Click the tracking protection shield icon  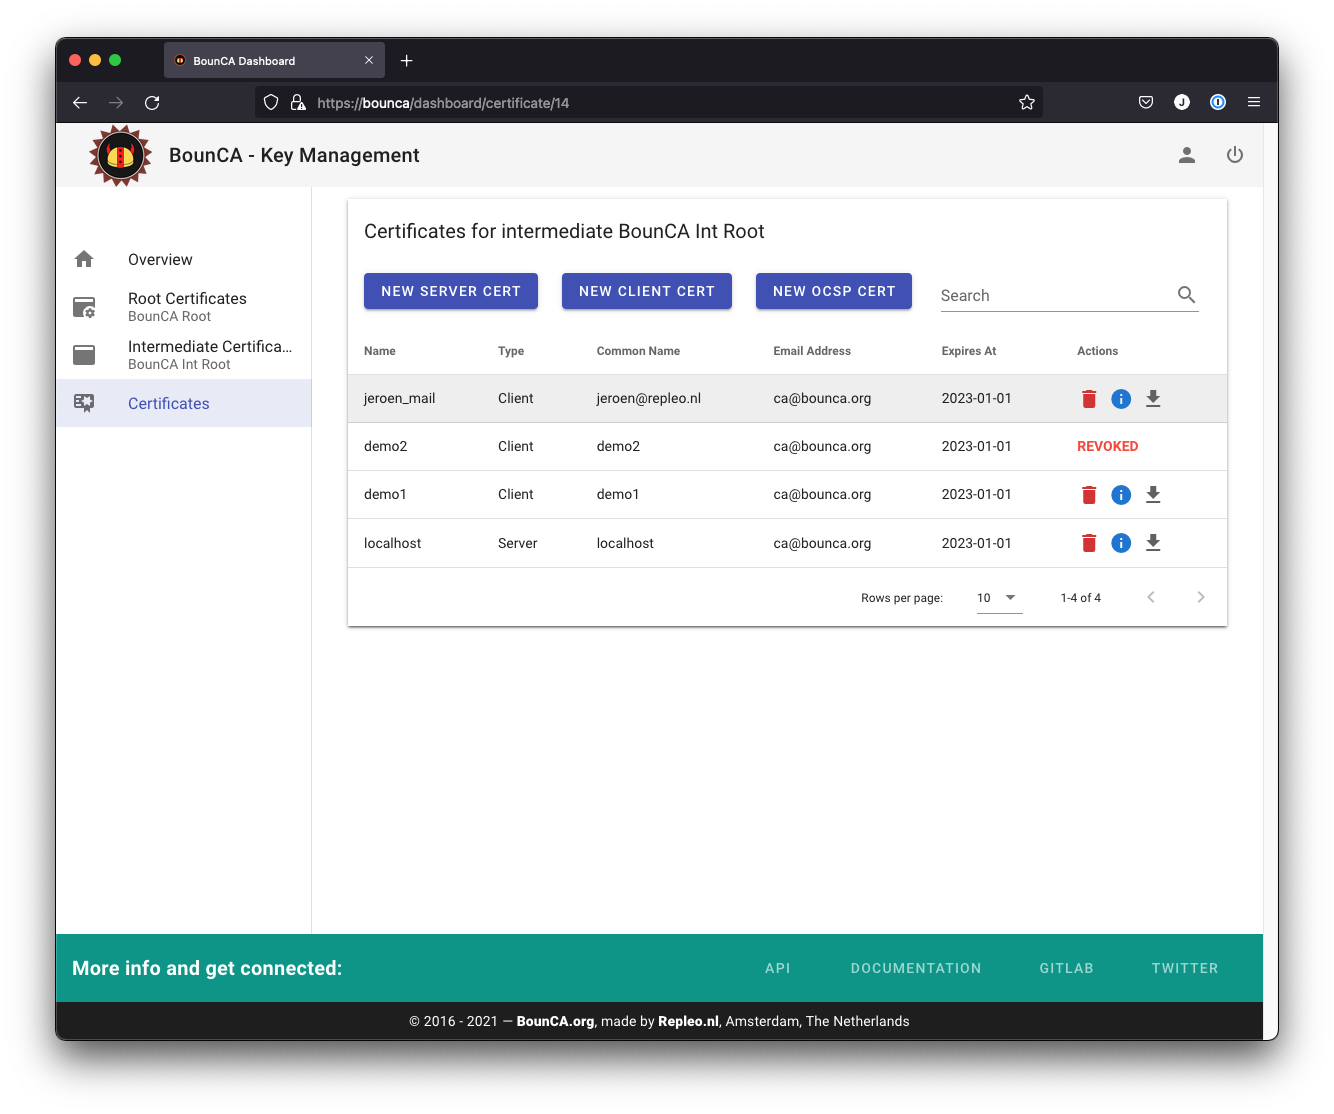pos(271,102)
